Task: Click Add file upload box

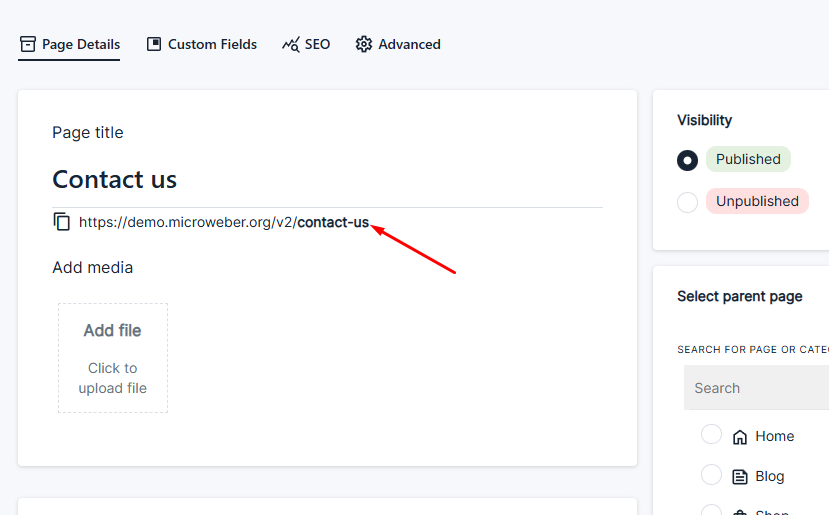Action: [113, 358]
